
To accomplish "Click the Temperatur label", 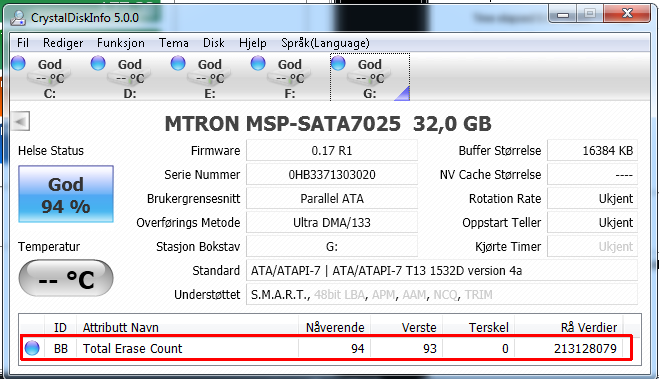I will pyautogui.click(x=49, y=246).
